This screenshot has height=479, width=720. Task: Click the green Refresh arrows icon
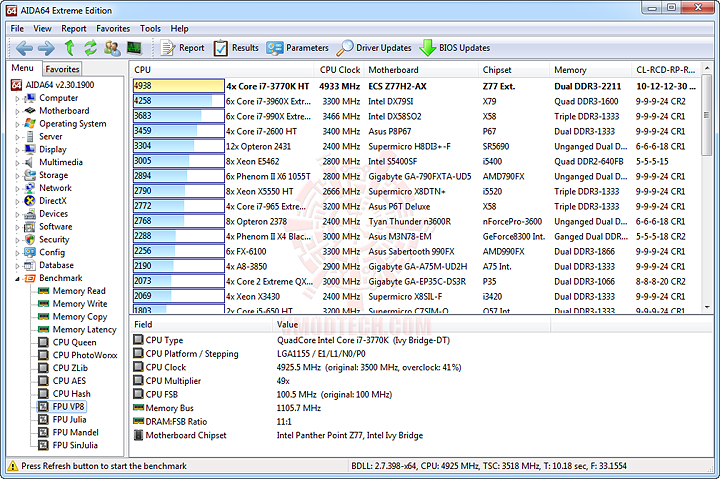[x=90, y=48]
